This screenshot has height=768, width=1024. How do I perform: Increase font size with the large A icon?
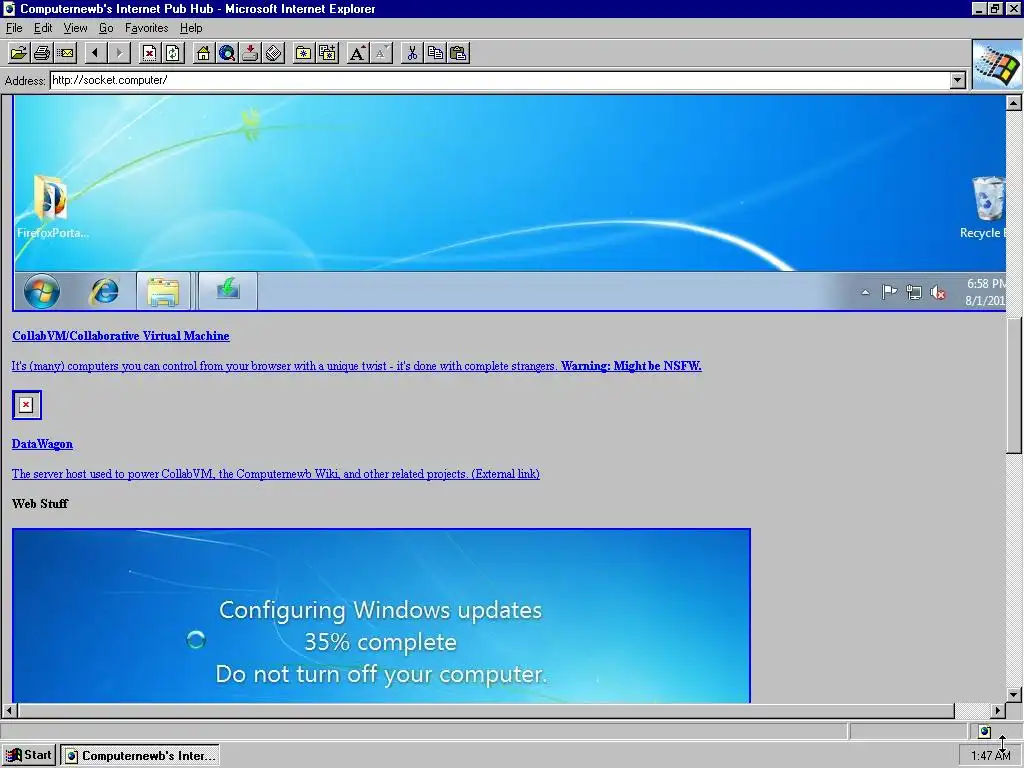tap(357, 54)
